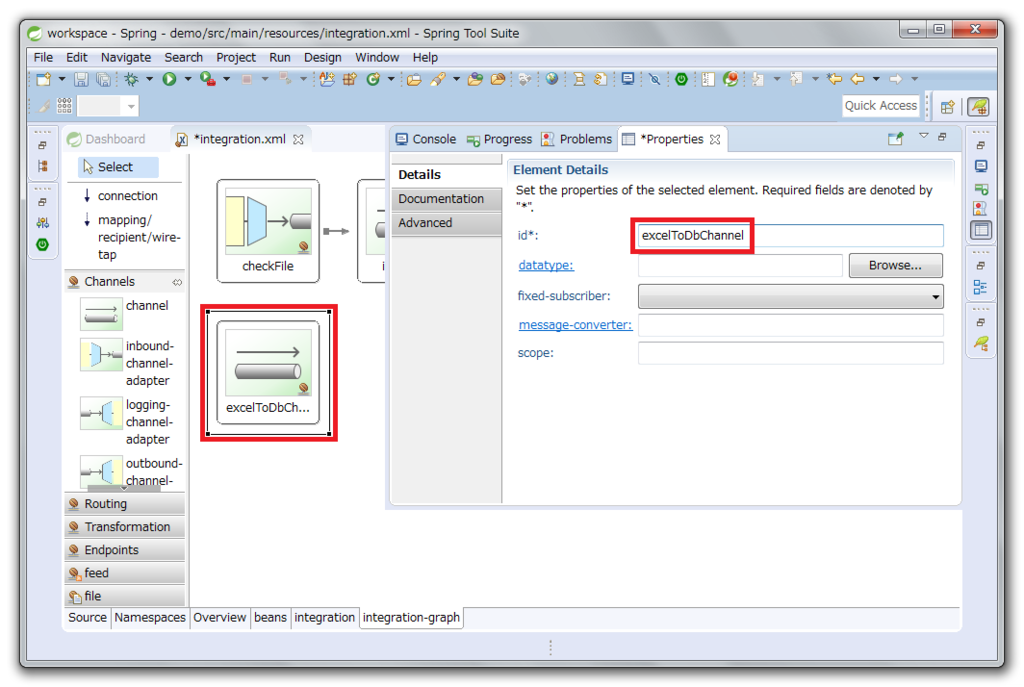Expand the Routing palette drawer

tap(125, 503)
